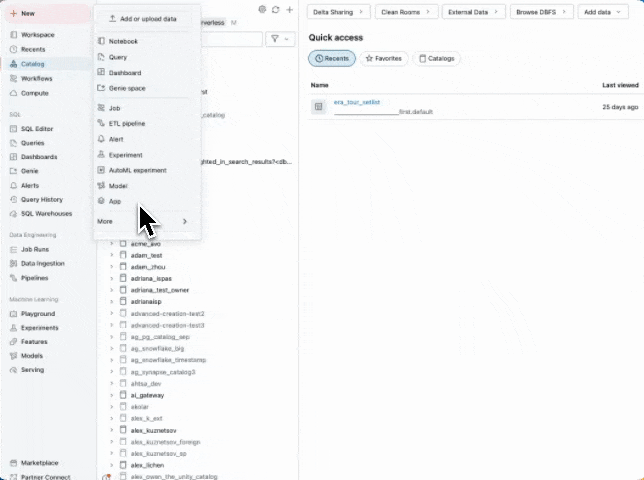Select the Recents quick access filter

click(x=332, y=58)
